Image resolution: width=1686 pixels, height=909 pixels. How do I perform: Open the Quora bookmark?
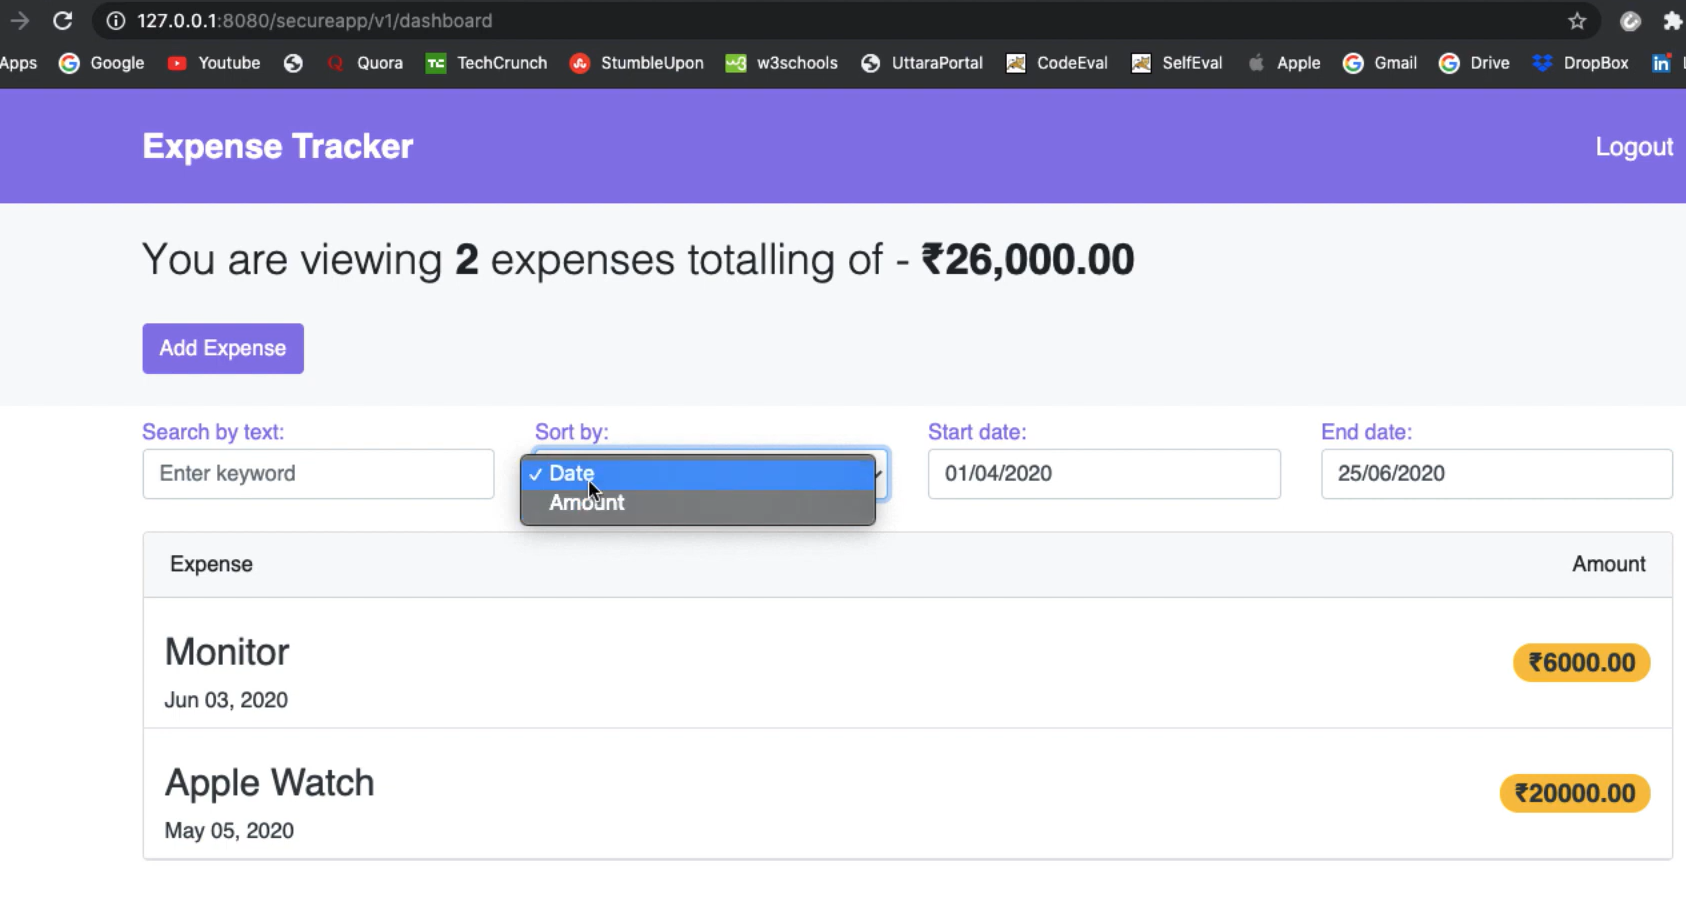pos(364,63)
